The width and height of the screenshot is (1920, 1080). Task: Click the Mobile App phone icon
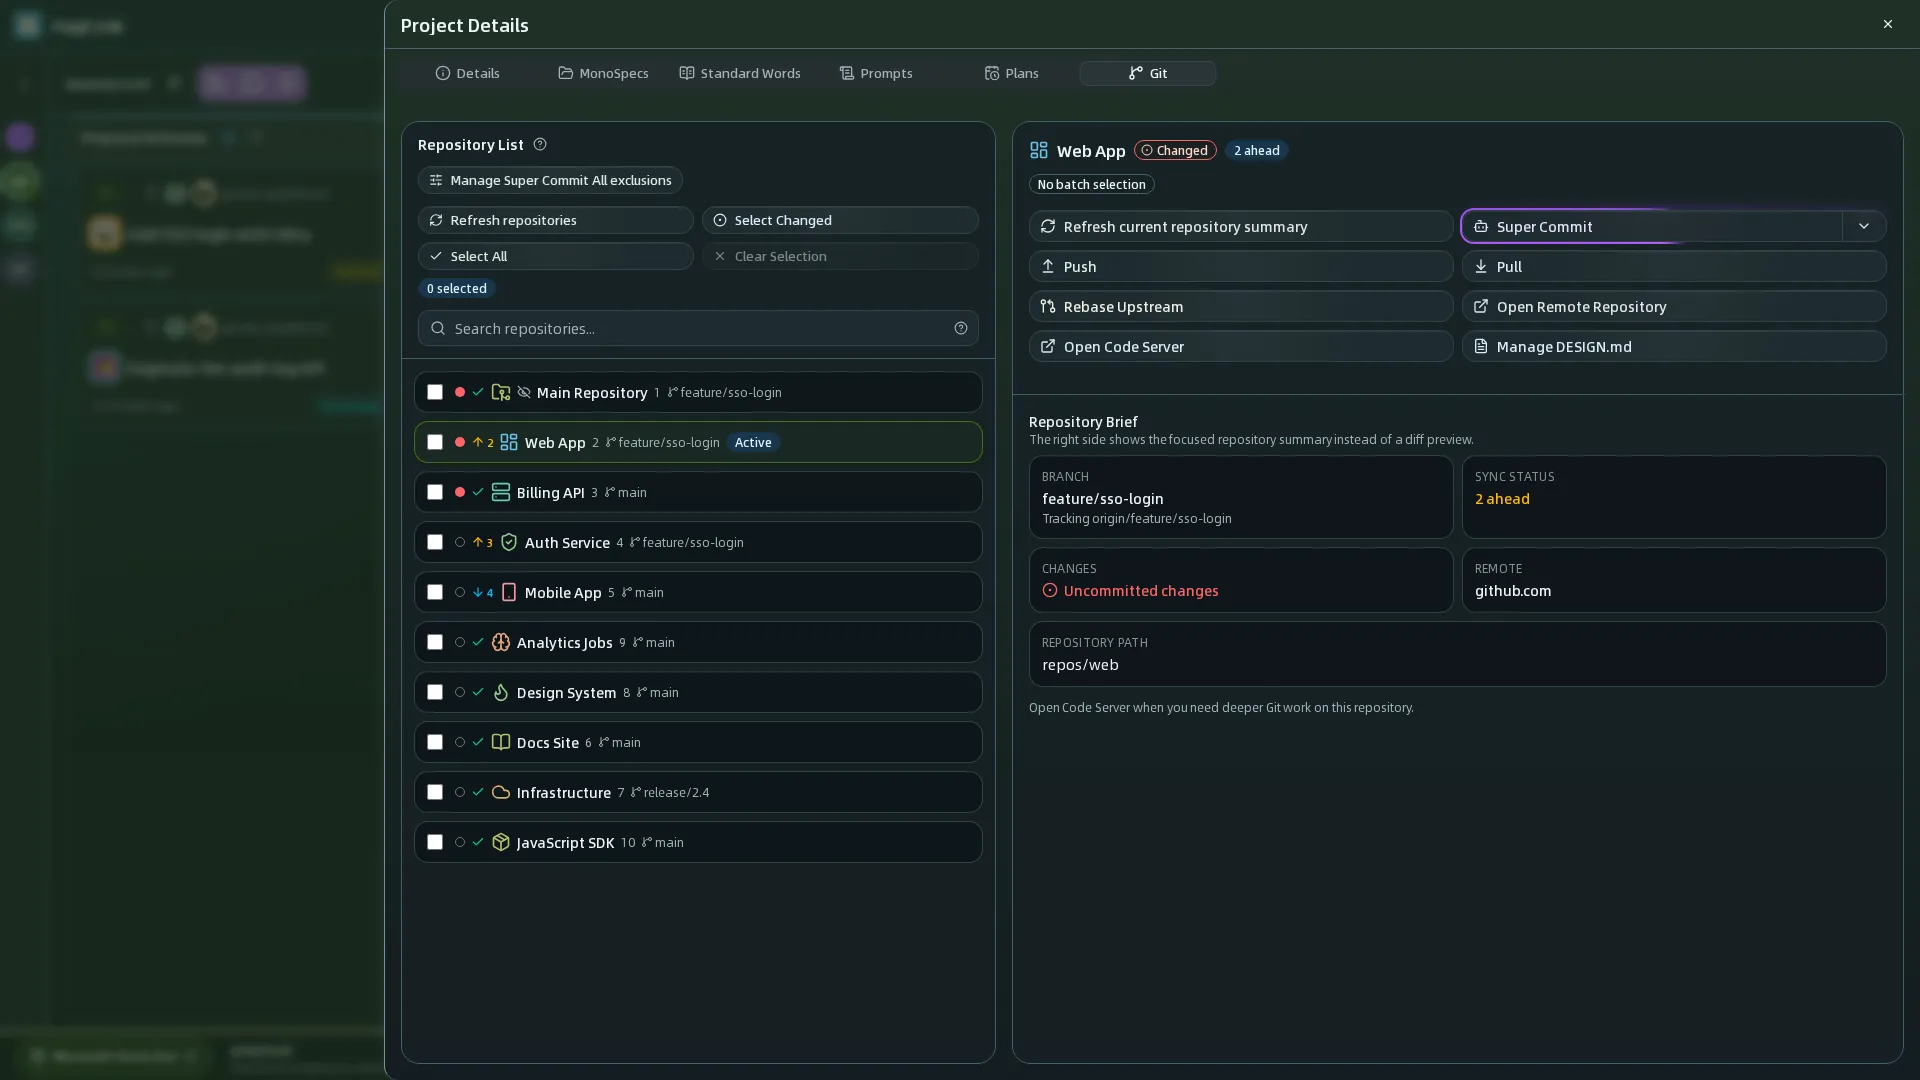point(509,593)
